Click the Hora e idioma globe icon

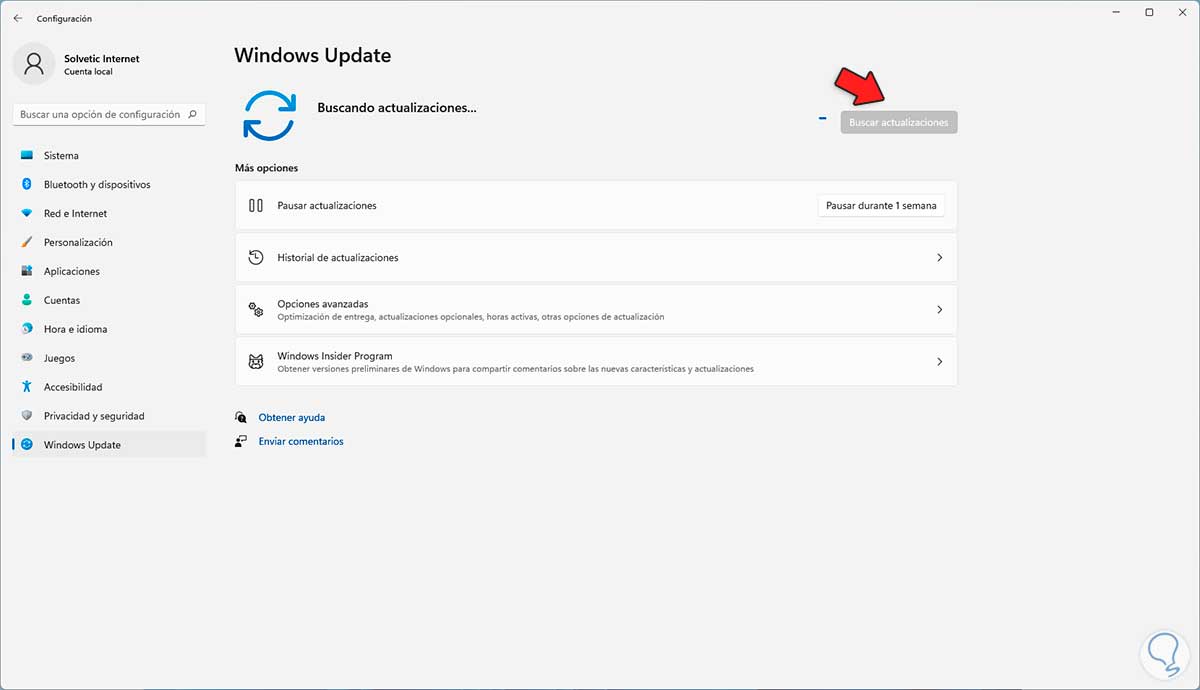pyautogui.click(x=26, y=329)
